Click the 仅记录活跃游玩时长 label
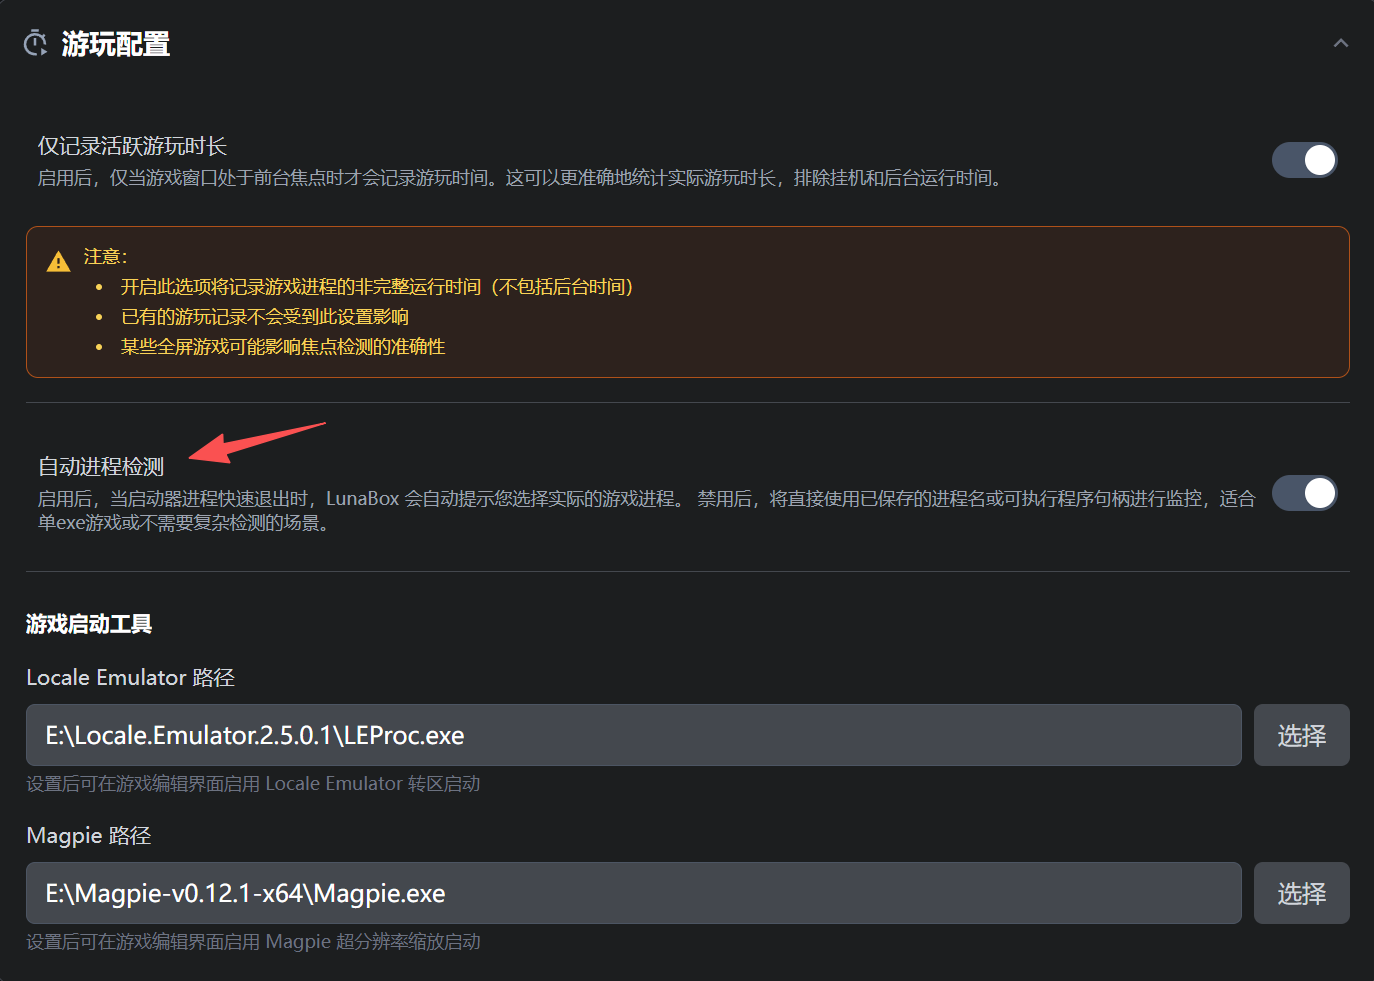1374x981 pixels. [x=132, y=146]
